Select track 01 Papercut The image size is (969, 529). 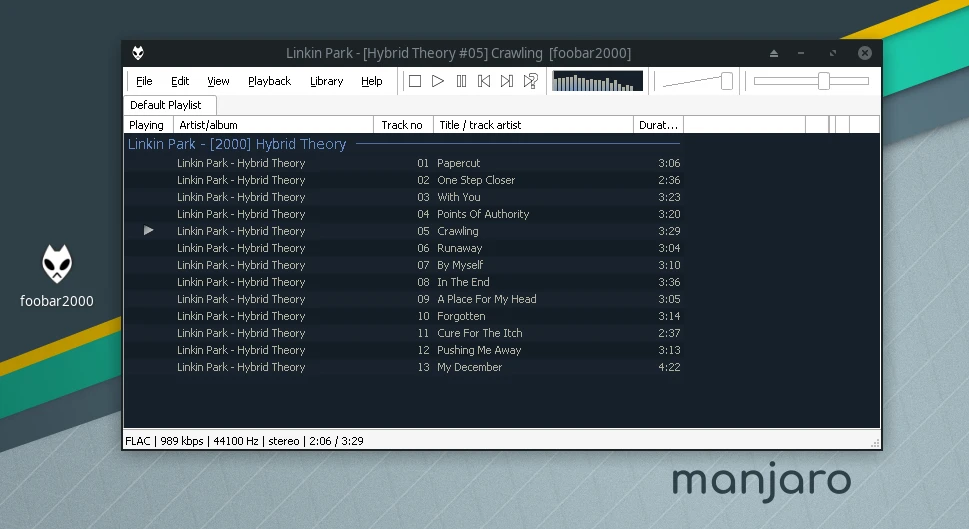click(404, 163)
